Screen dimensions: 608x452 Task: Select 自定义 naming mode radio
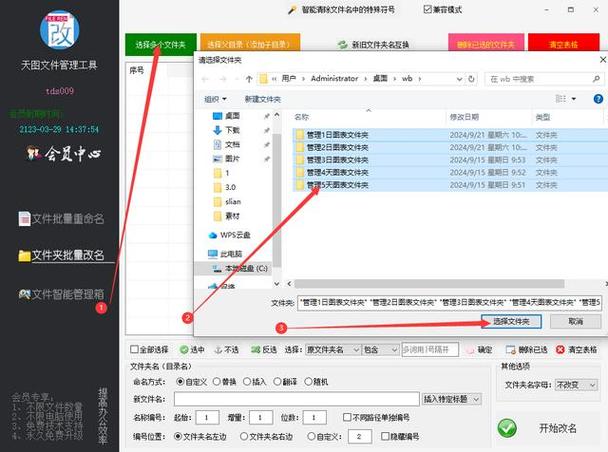coord(180,381)
